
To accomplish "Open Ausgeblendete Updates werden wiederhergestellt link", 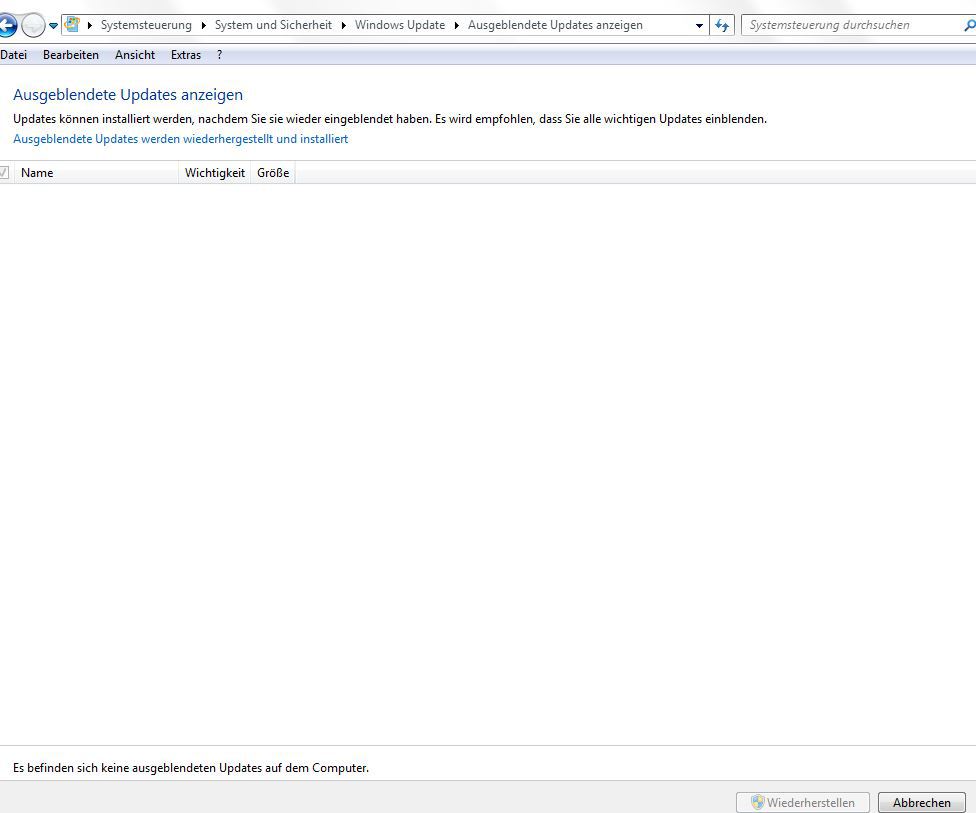I will pyautogui.click(x=181, y=139).
